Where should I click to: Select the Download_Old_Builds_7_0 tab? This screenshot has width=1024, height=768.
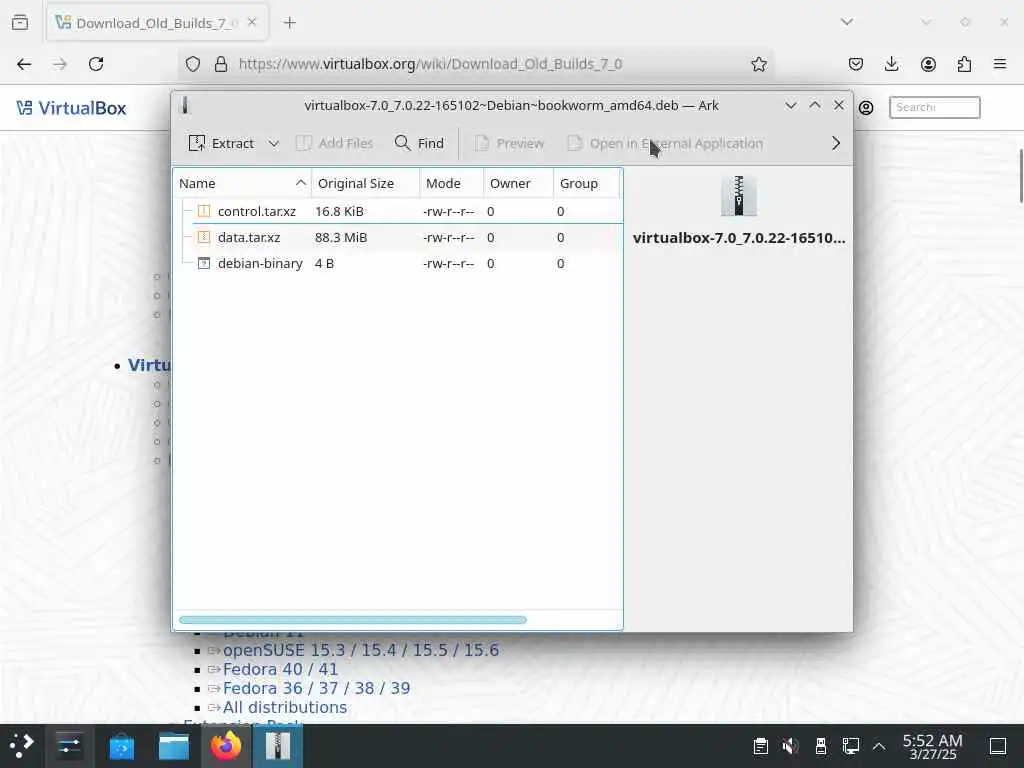(x=155, y=23)
